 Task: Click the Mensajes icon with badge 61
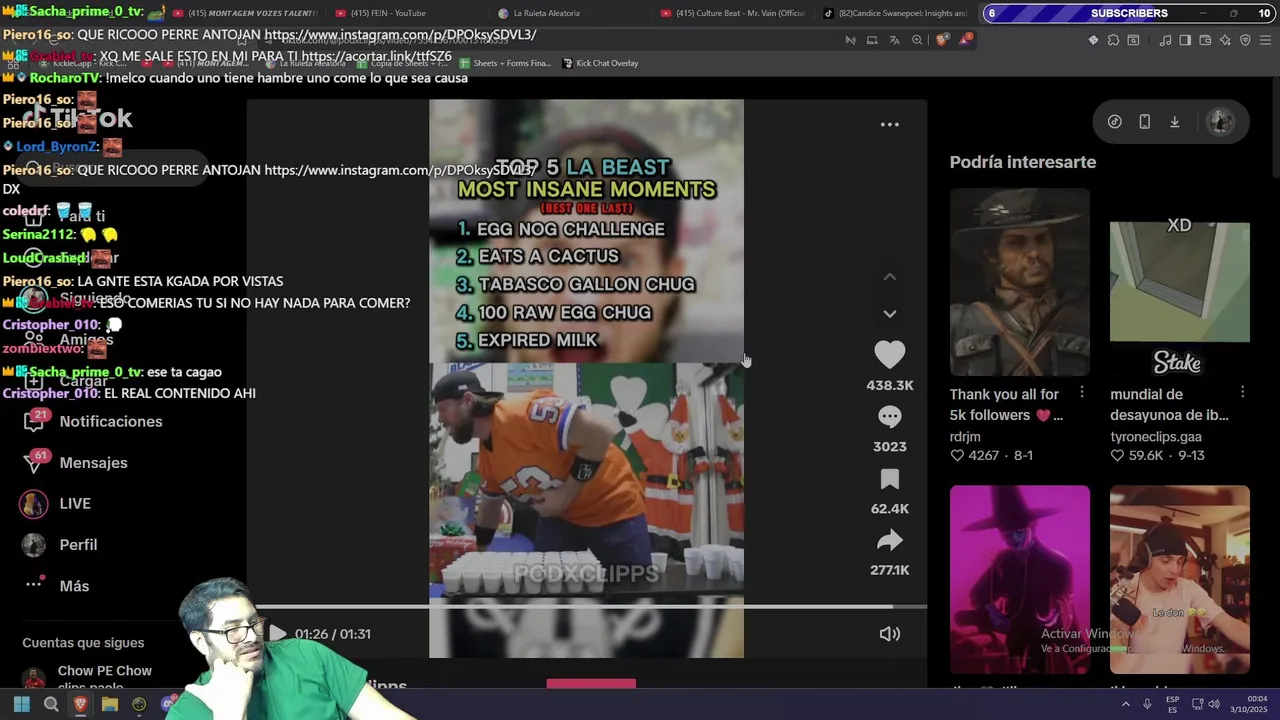pyautogui.click(x=34, y=462)
